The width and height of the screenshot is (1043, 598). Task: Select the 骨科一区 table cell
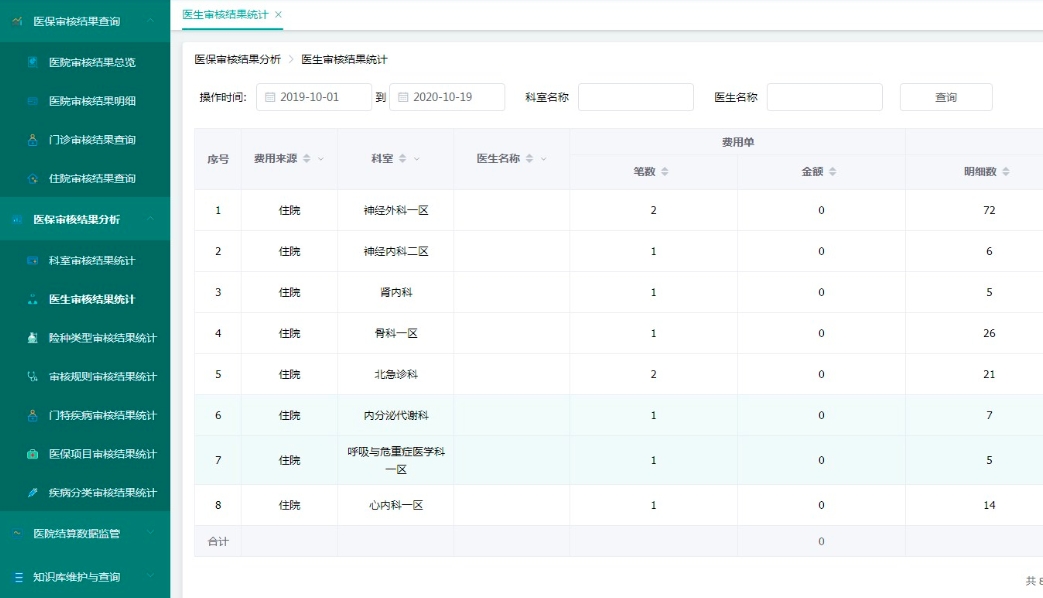(396, 333)
